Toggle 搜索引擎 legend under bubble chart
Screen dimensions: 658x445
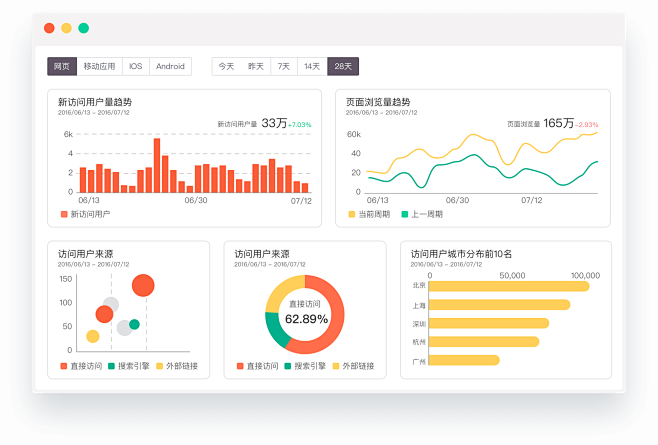[x=129, y=366]
